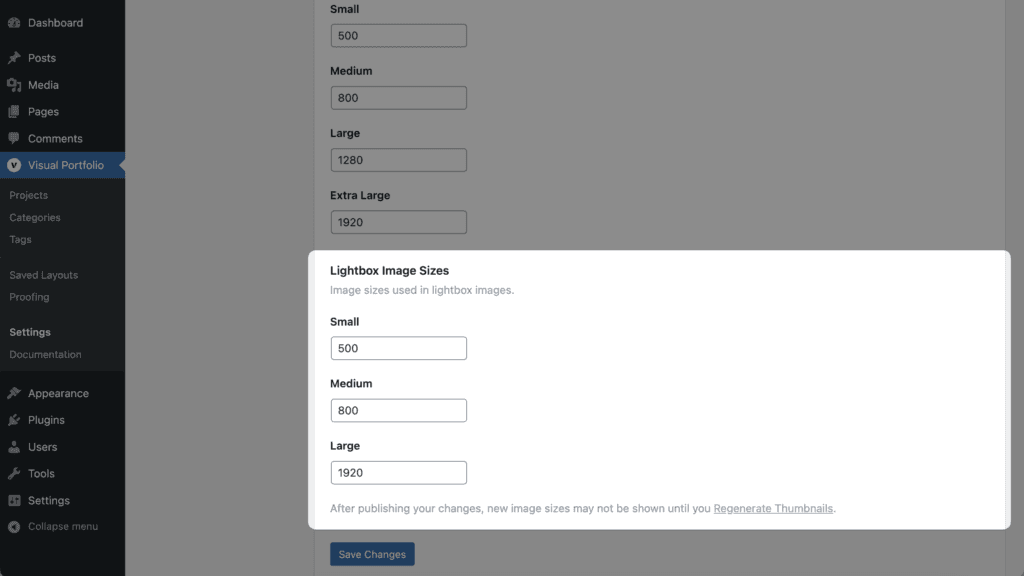Click the Comments speech bubble icon
This screenshot has height=576, width=1024.
click(14, 138)
